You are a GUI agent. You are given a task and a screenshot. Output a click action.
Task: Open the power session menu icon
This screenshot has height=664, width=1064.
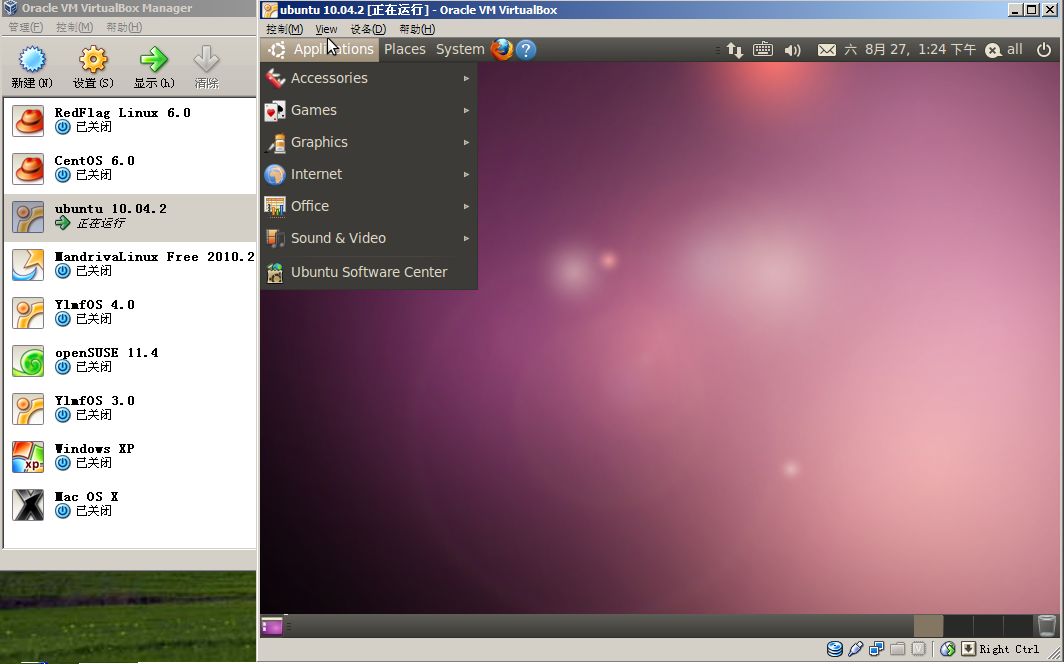1044,50
